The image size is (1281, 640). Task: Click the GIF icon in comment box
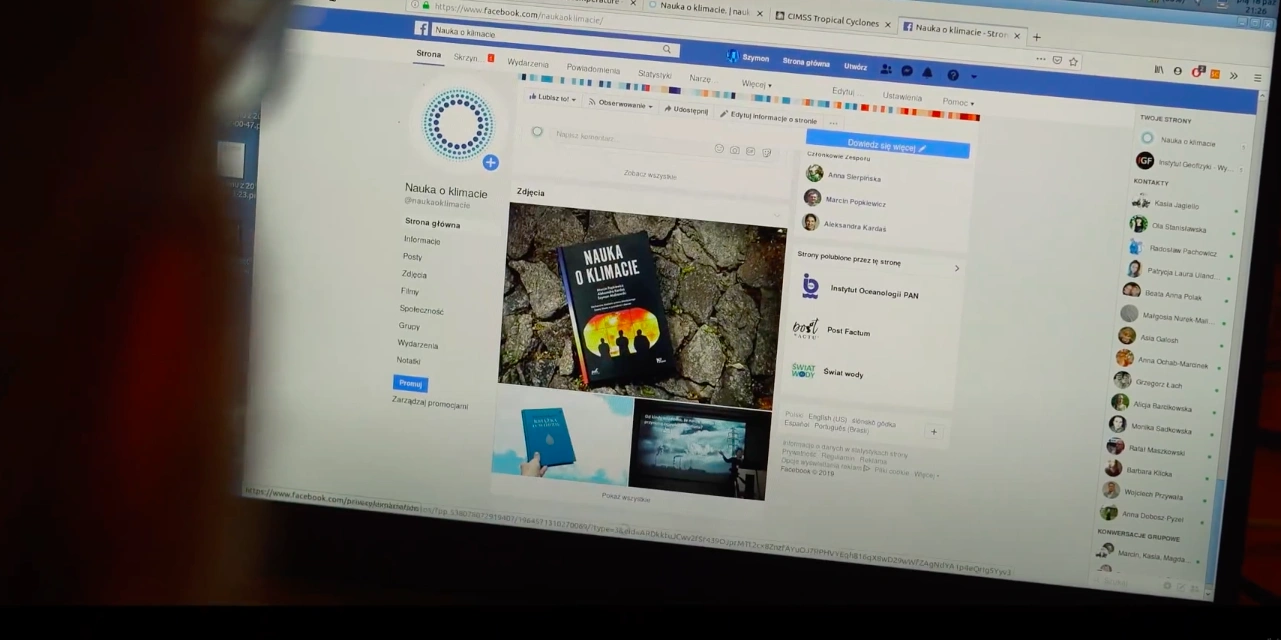(750, 151)
